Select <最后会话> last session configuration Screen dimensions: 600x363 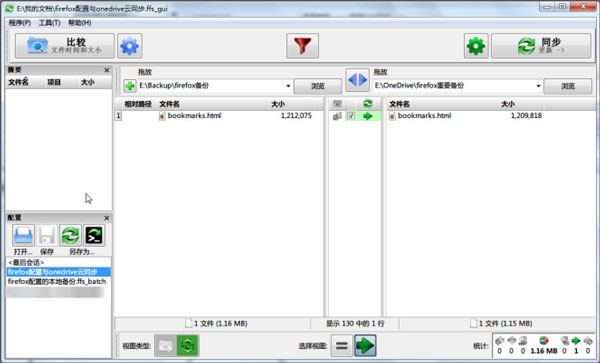[x=59, y=262]
